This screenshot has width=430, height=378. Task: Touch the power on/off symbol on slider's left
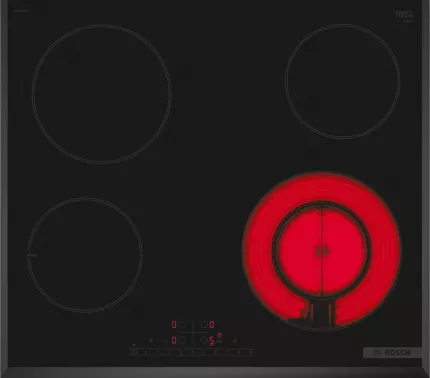pos(133,352)
